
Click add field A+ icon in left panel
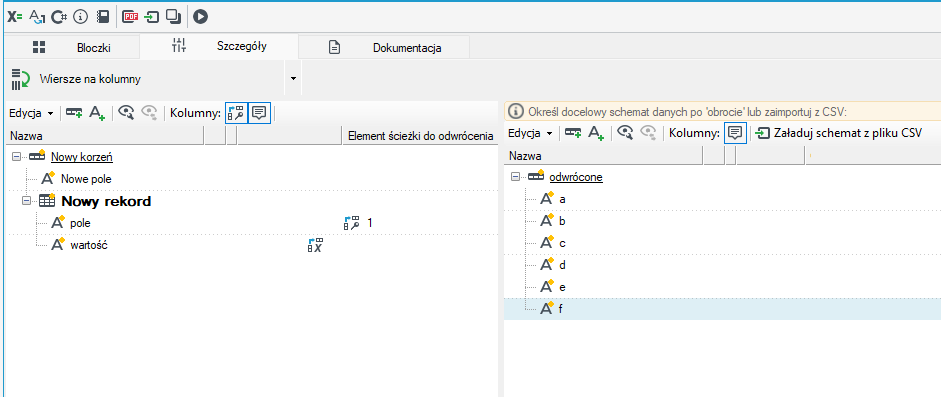tap(97, 113)
